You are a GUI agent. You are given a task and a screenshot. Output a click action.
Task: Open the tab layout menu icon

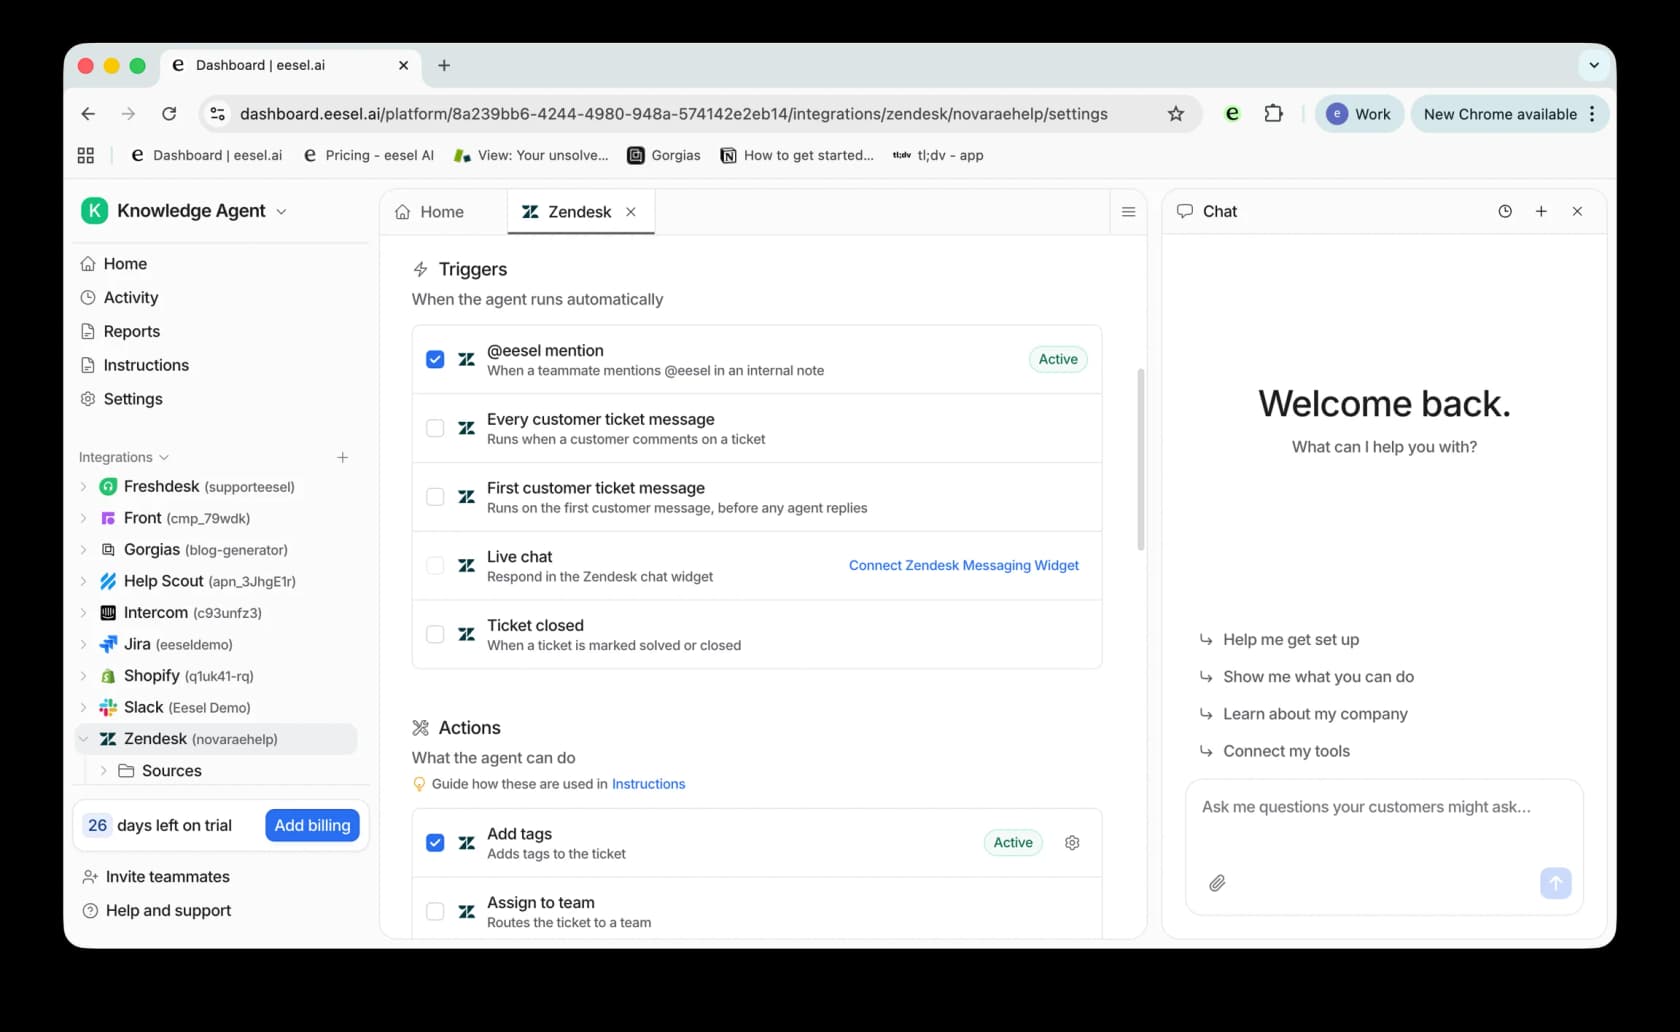click(1128, 212)
